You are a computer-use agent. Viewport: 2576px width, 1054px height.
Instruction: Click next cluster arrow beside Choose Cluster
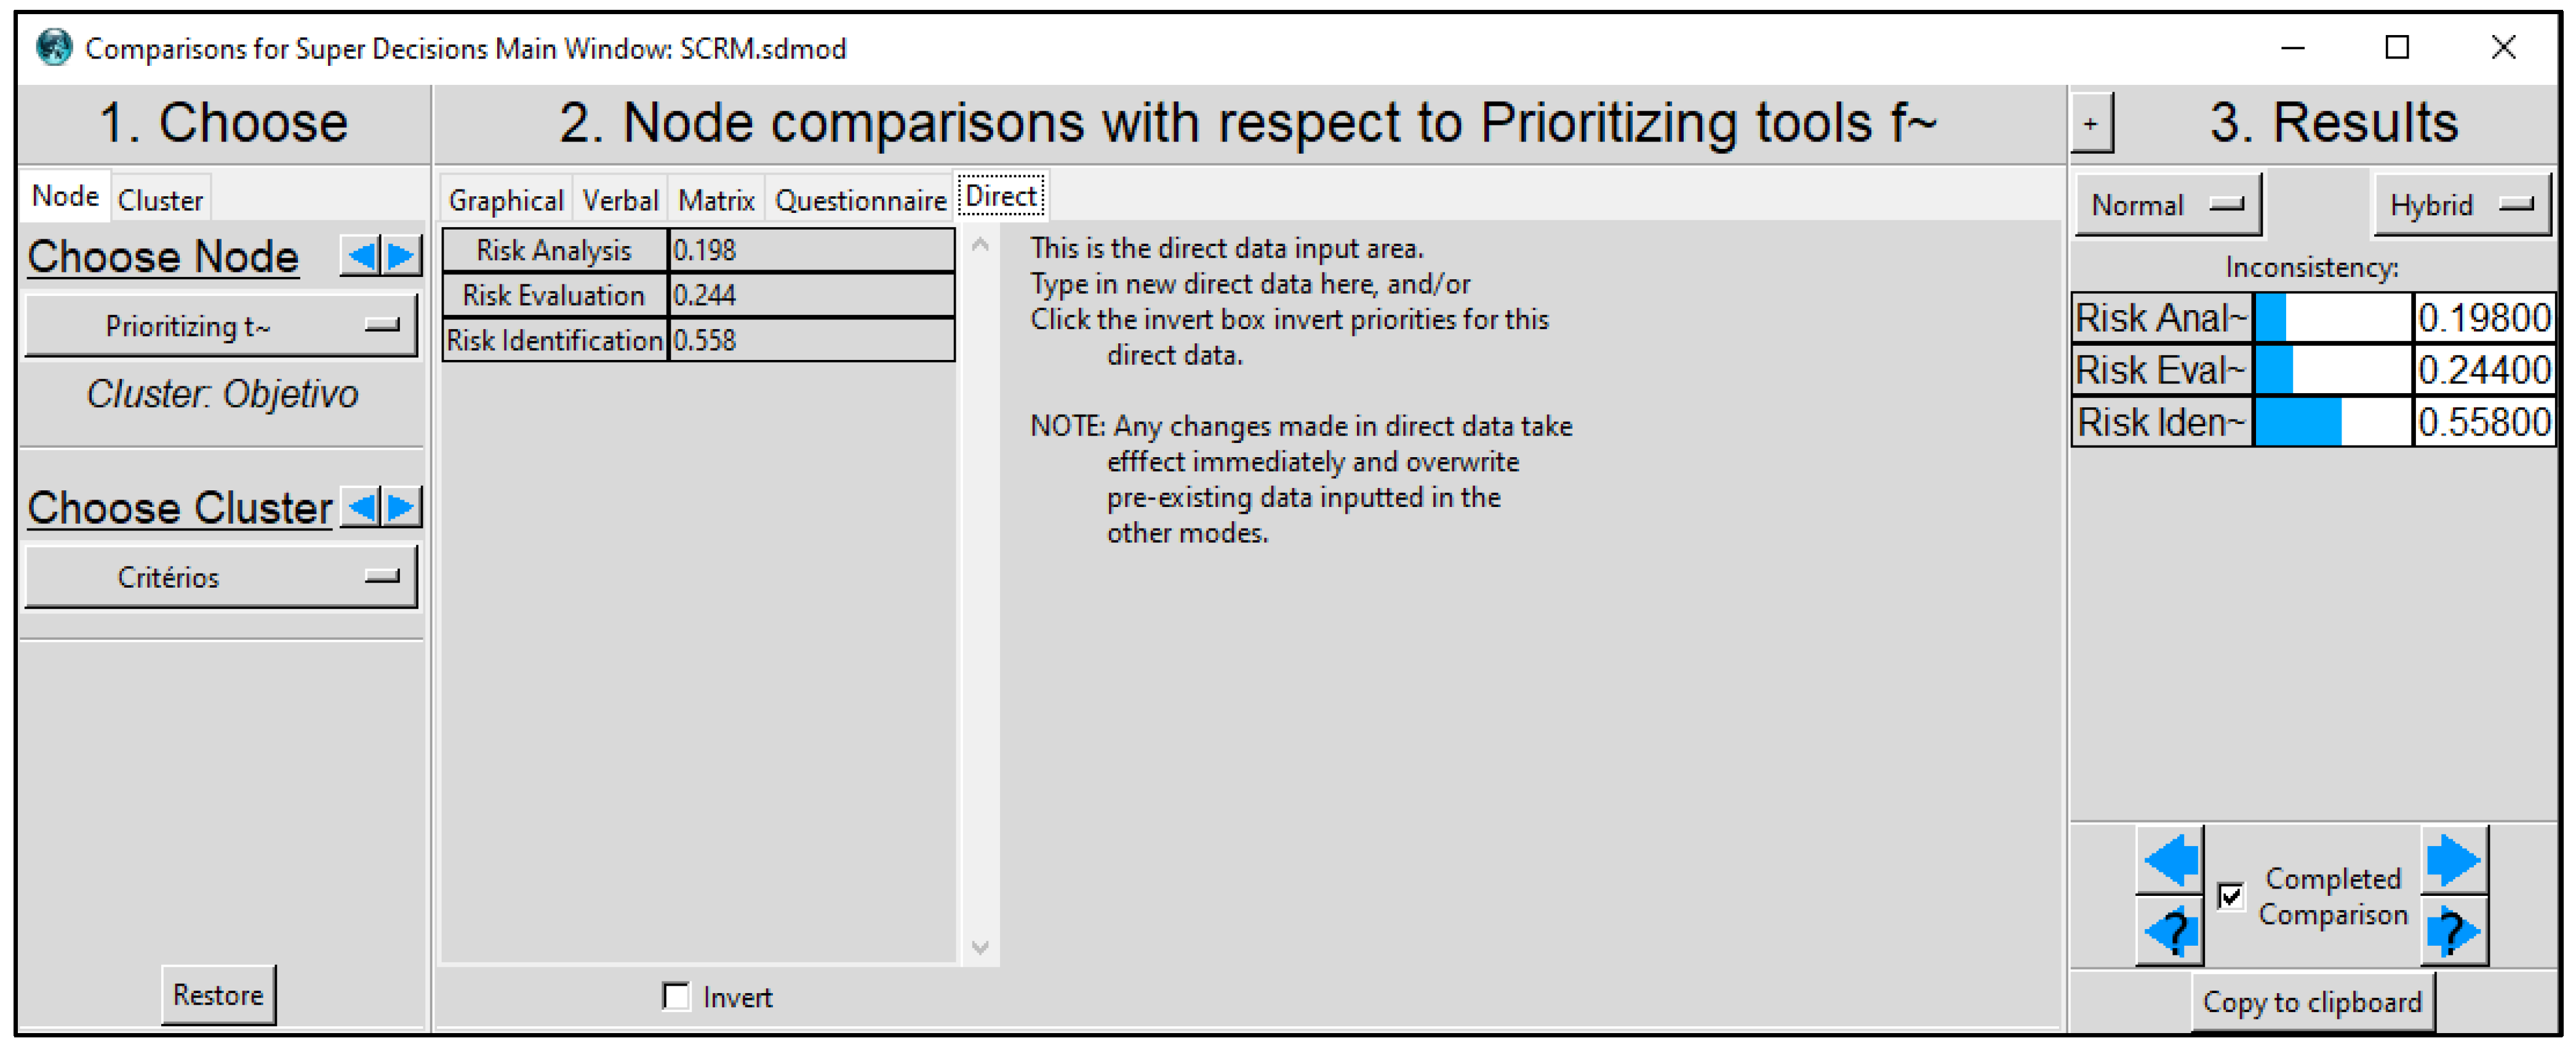(x=402, y=507)
